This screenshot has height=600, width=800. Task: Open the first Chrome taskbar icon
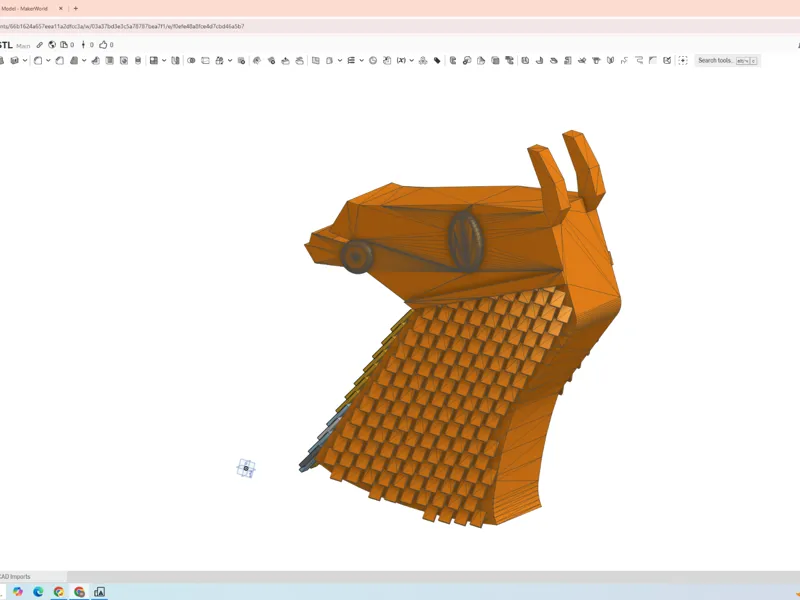[x=59, y=591]
